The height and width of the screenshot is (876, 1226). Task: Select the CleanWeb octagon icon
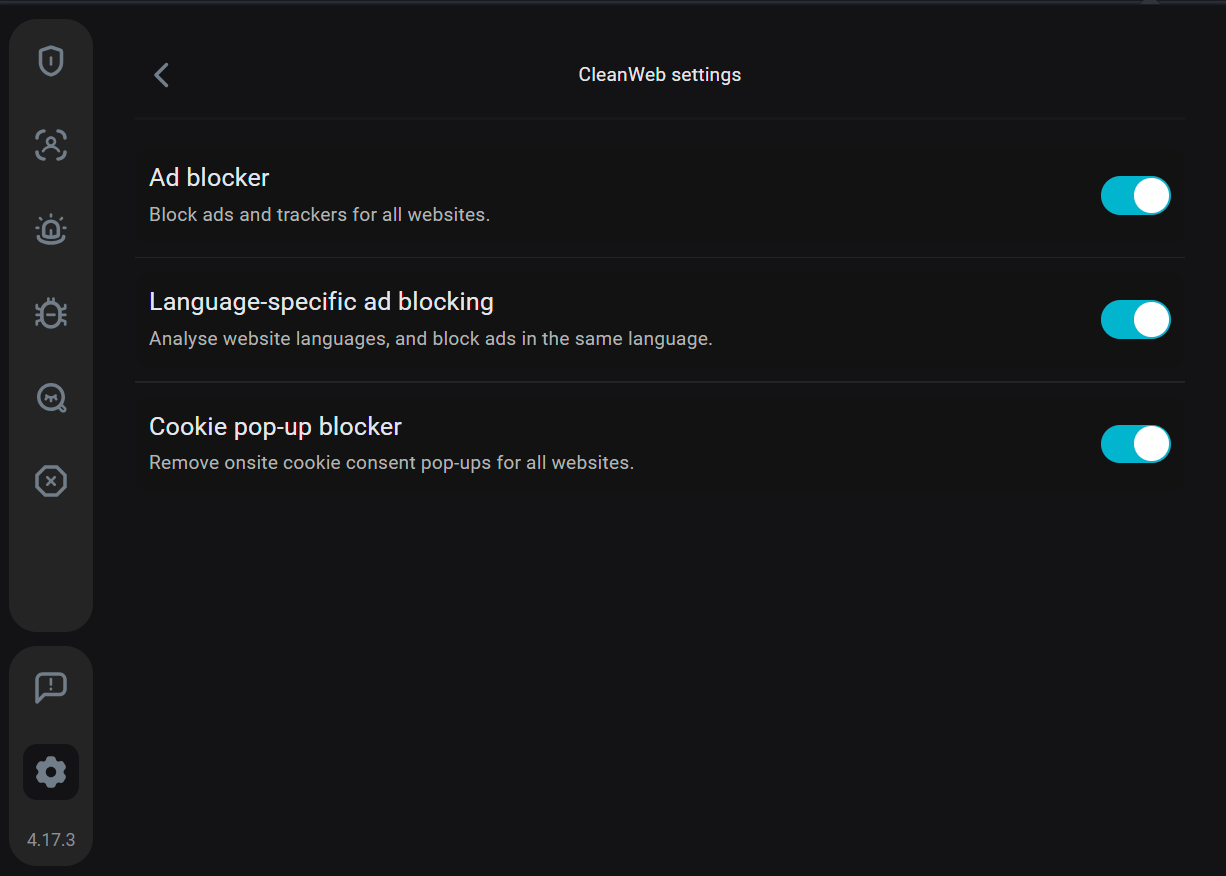51,482
